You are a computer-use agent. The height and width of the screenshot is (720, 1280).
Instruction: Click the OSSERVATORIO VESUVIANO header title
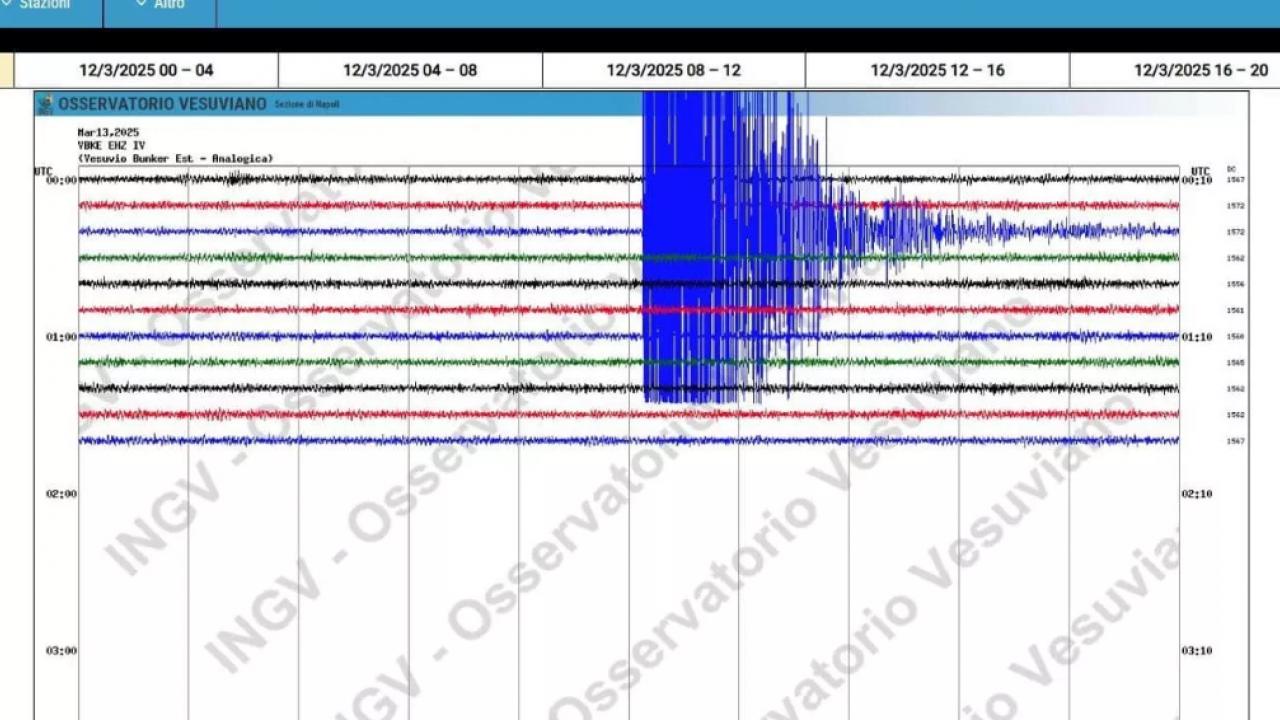click(x=162, y=104)
